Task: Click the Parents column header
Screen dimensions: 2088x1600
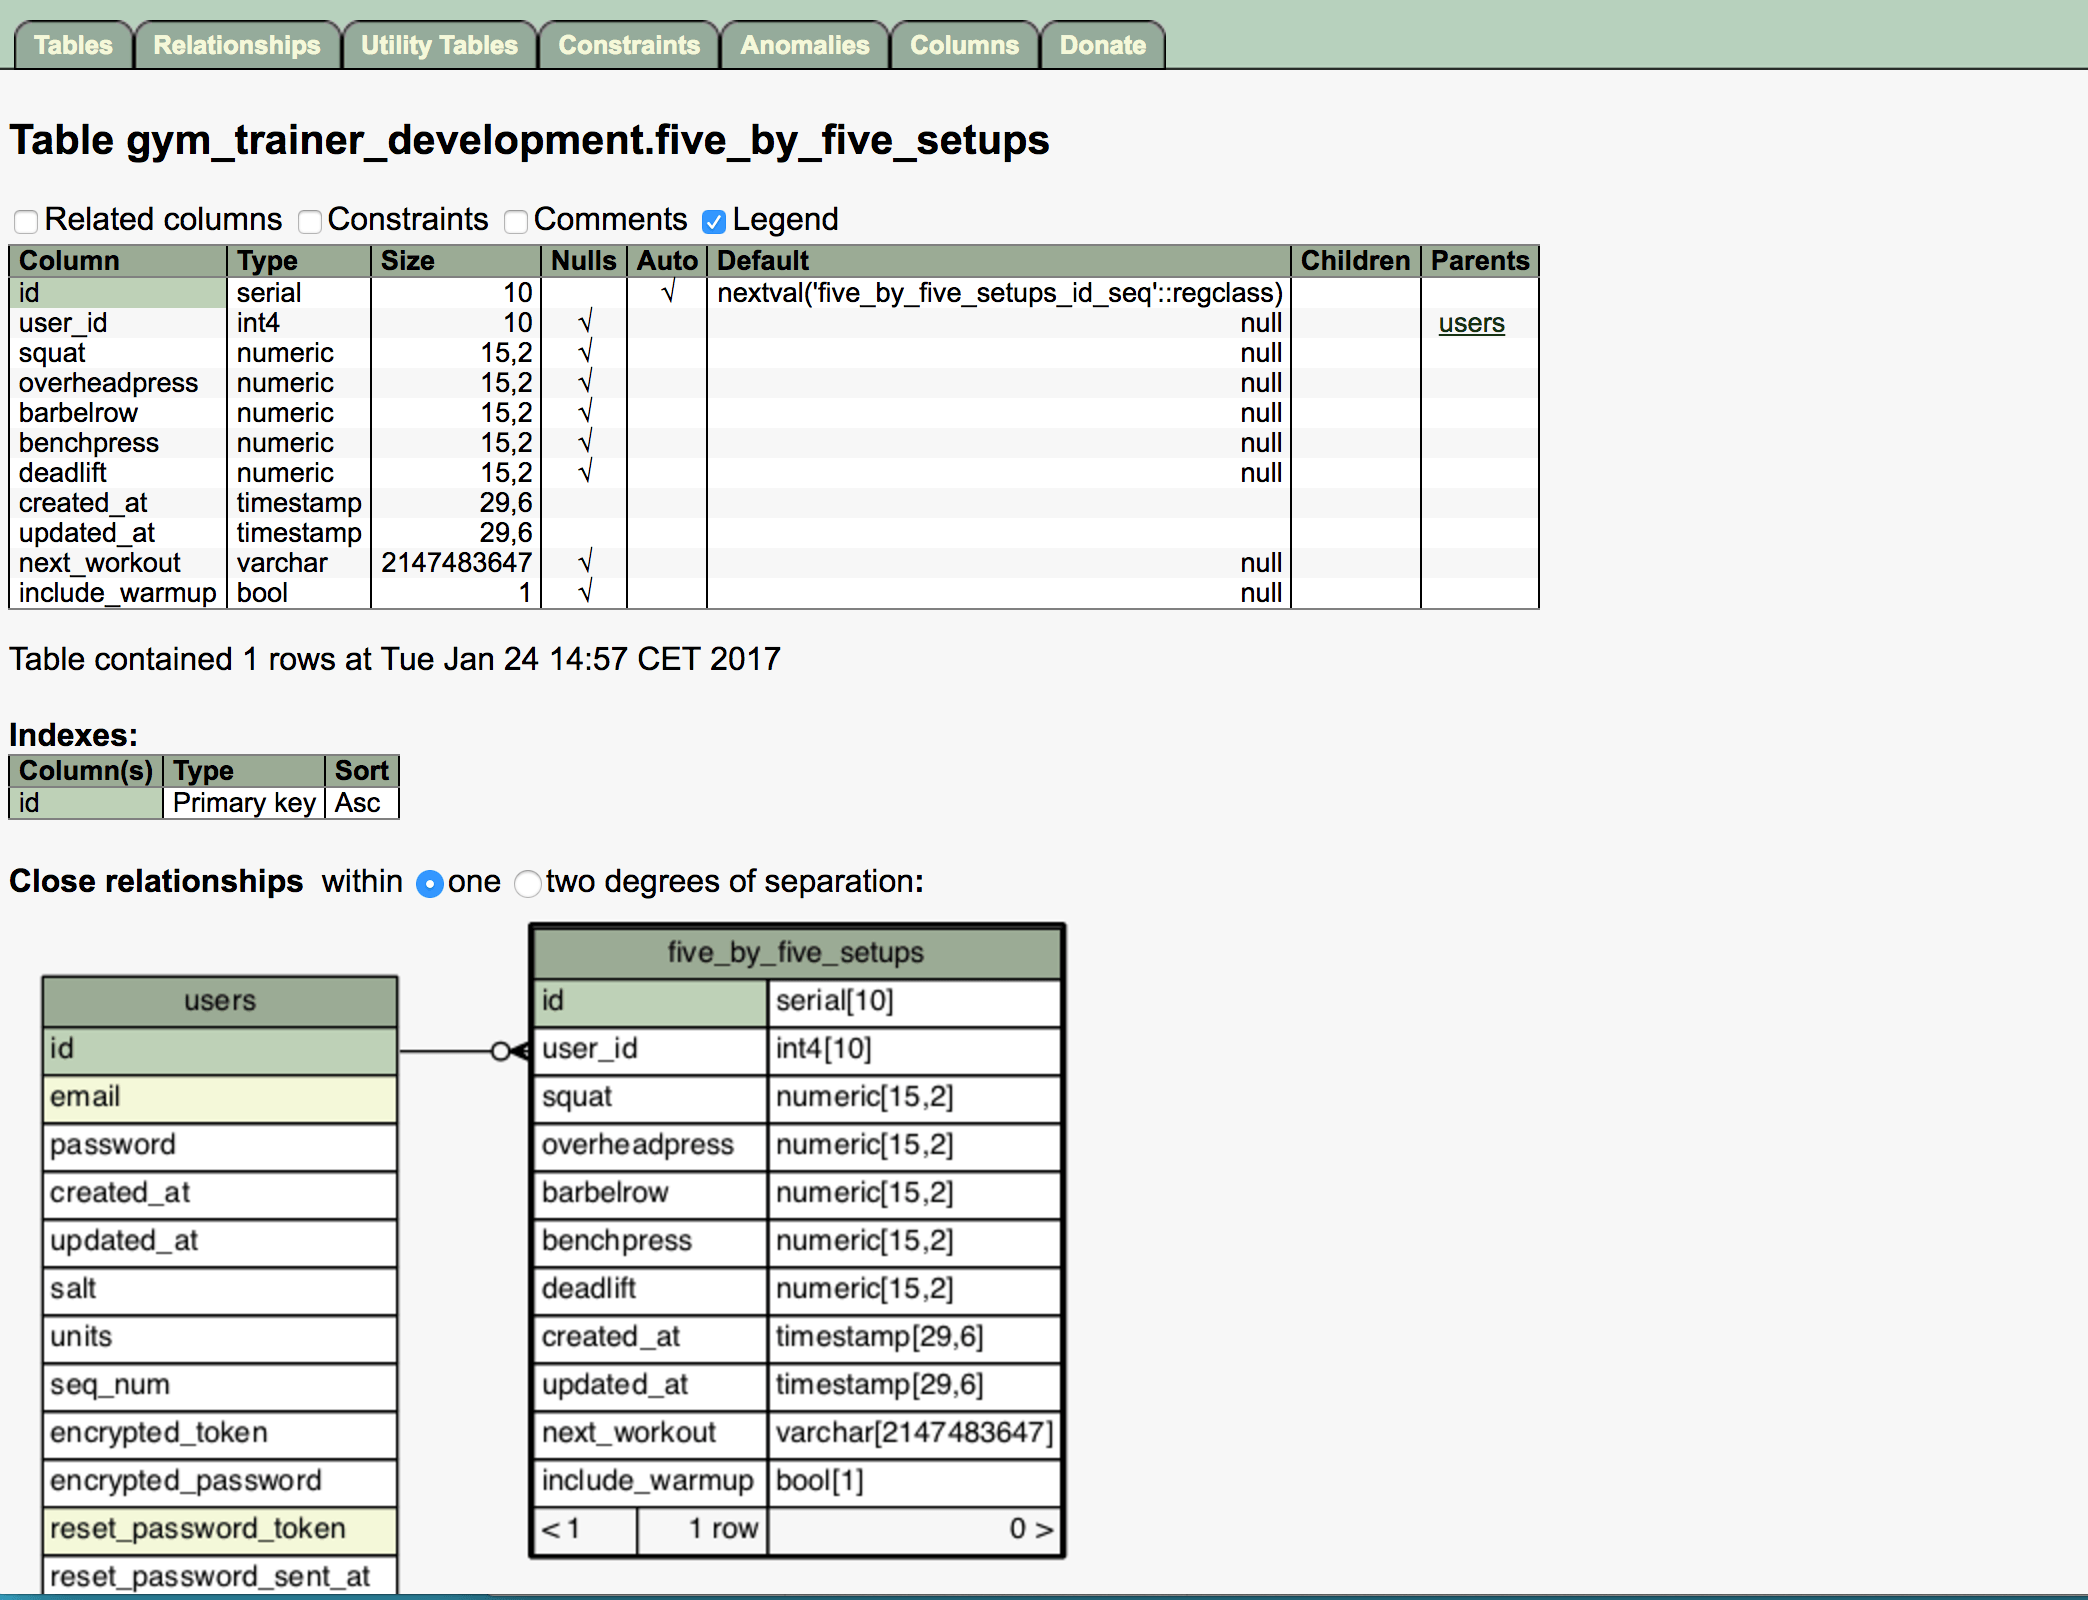Action: tap(1480, 261)
